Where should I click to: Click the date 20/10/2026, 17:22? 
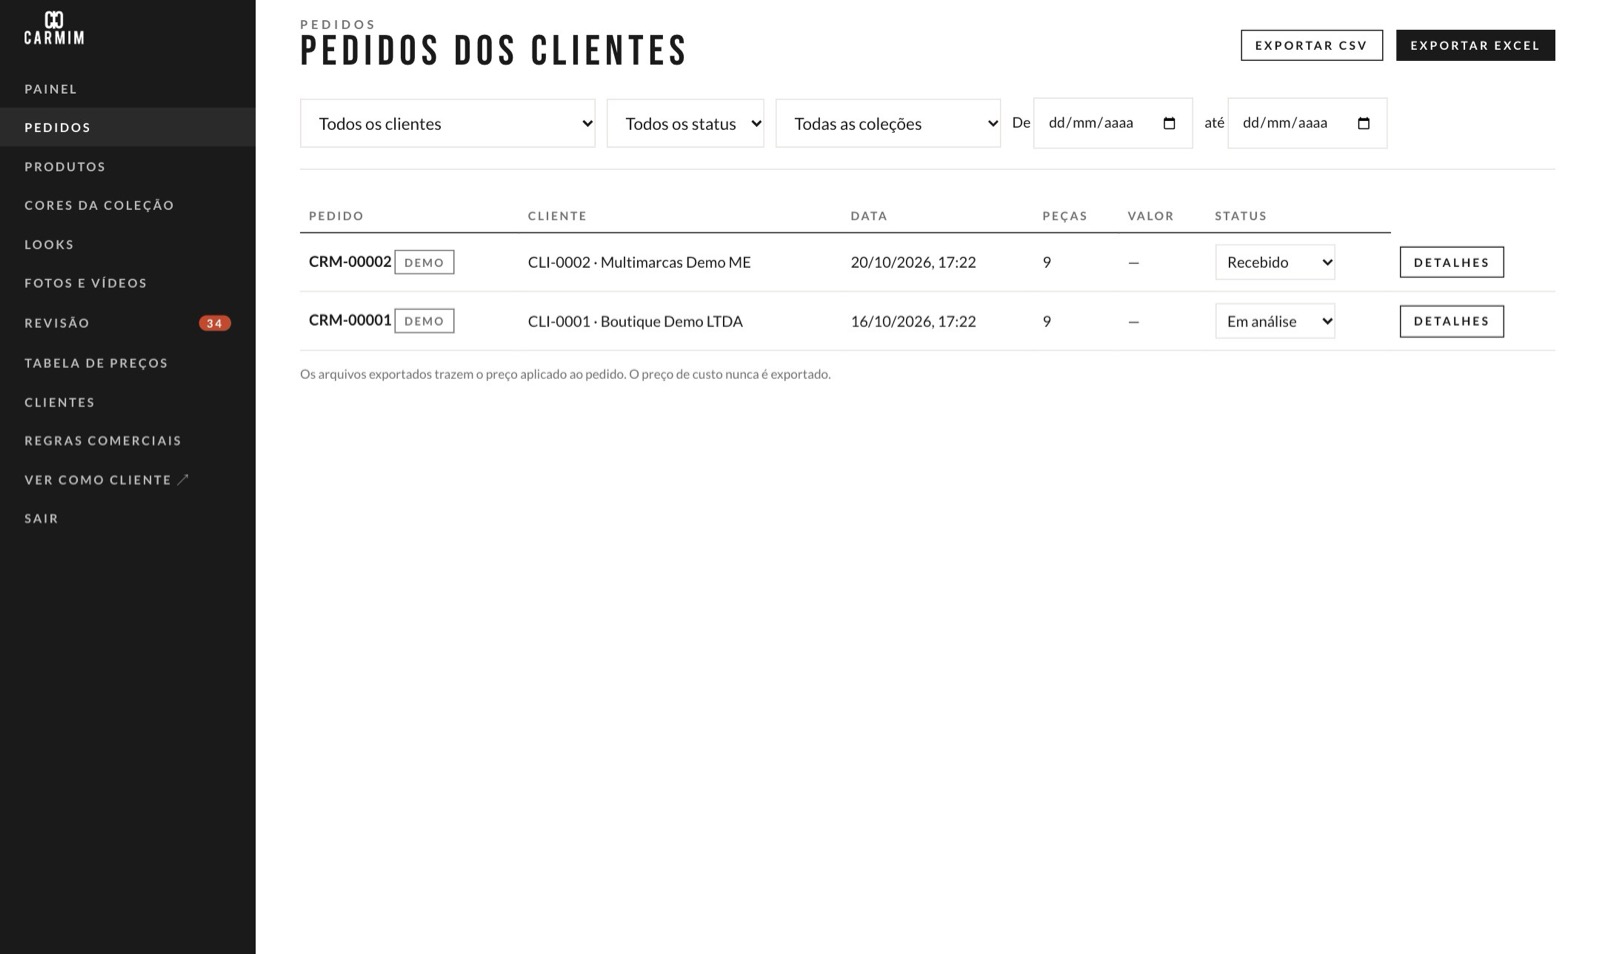click(x=913, y=262)
